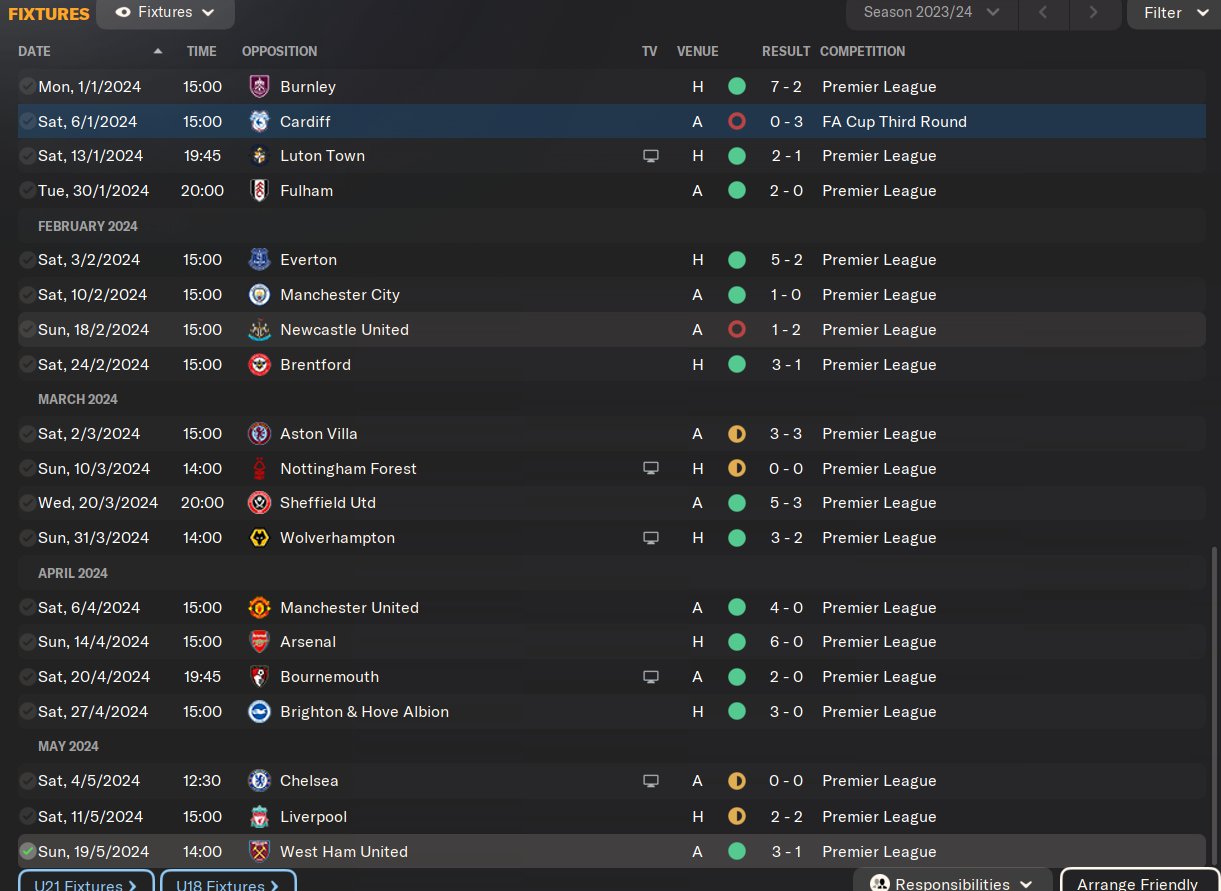The image size is (1221, 891).
Task: Toggle checkmark beside Everton fixture on 3/2/2024
Action: point(27,260)
